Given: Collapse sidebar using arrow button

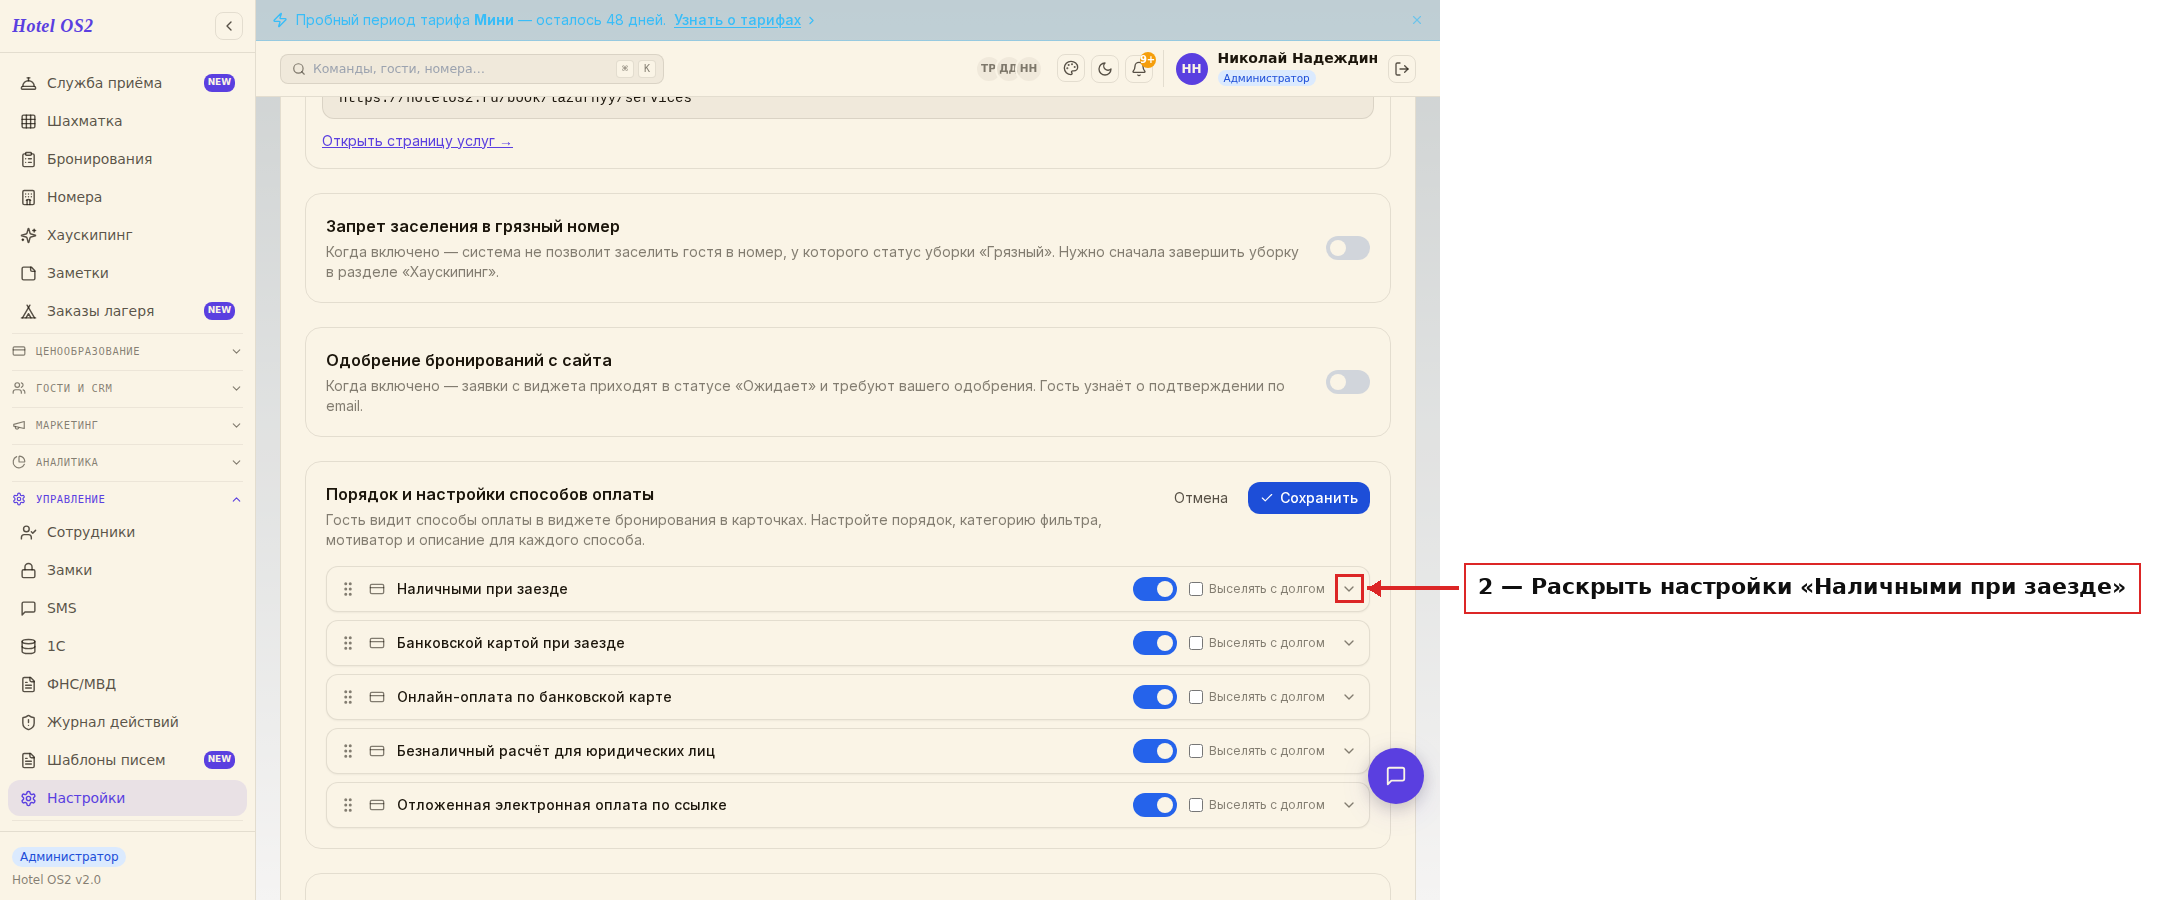Looking at the screenshot, I should 229,26.
